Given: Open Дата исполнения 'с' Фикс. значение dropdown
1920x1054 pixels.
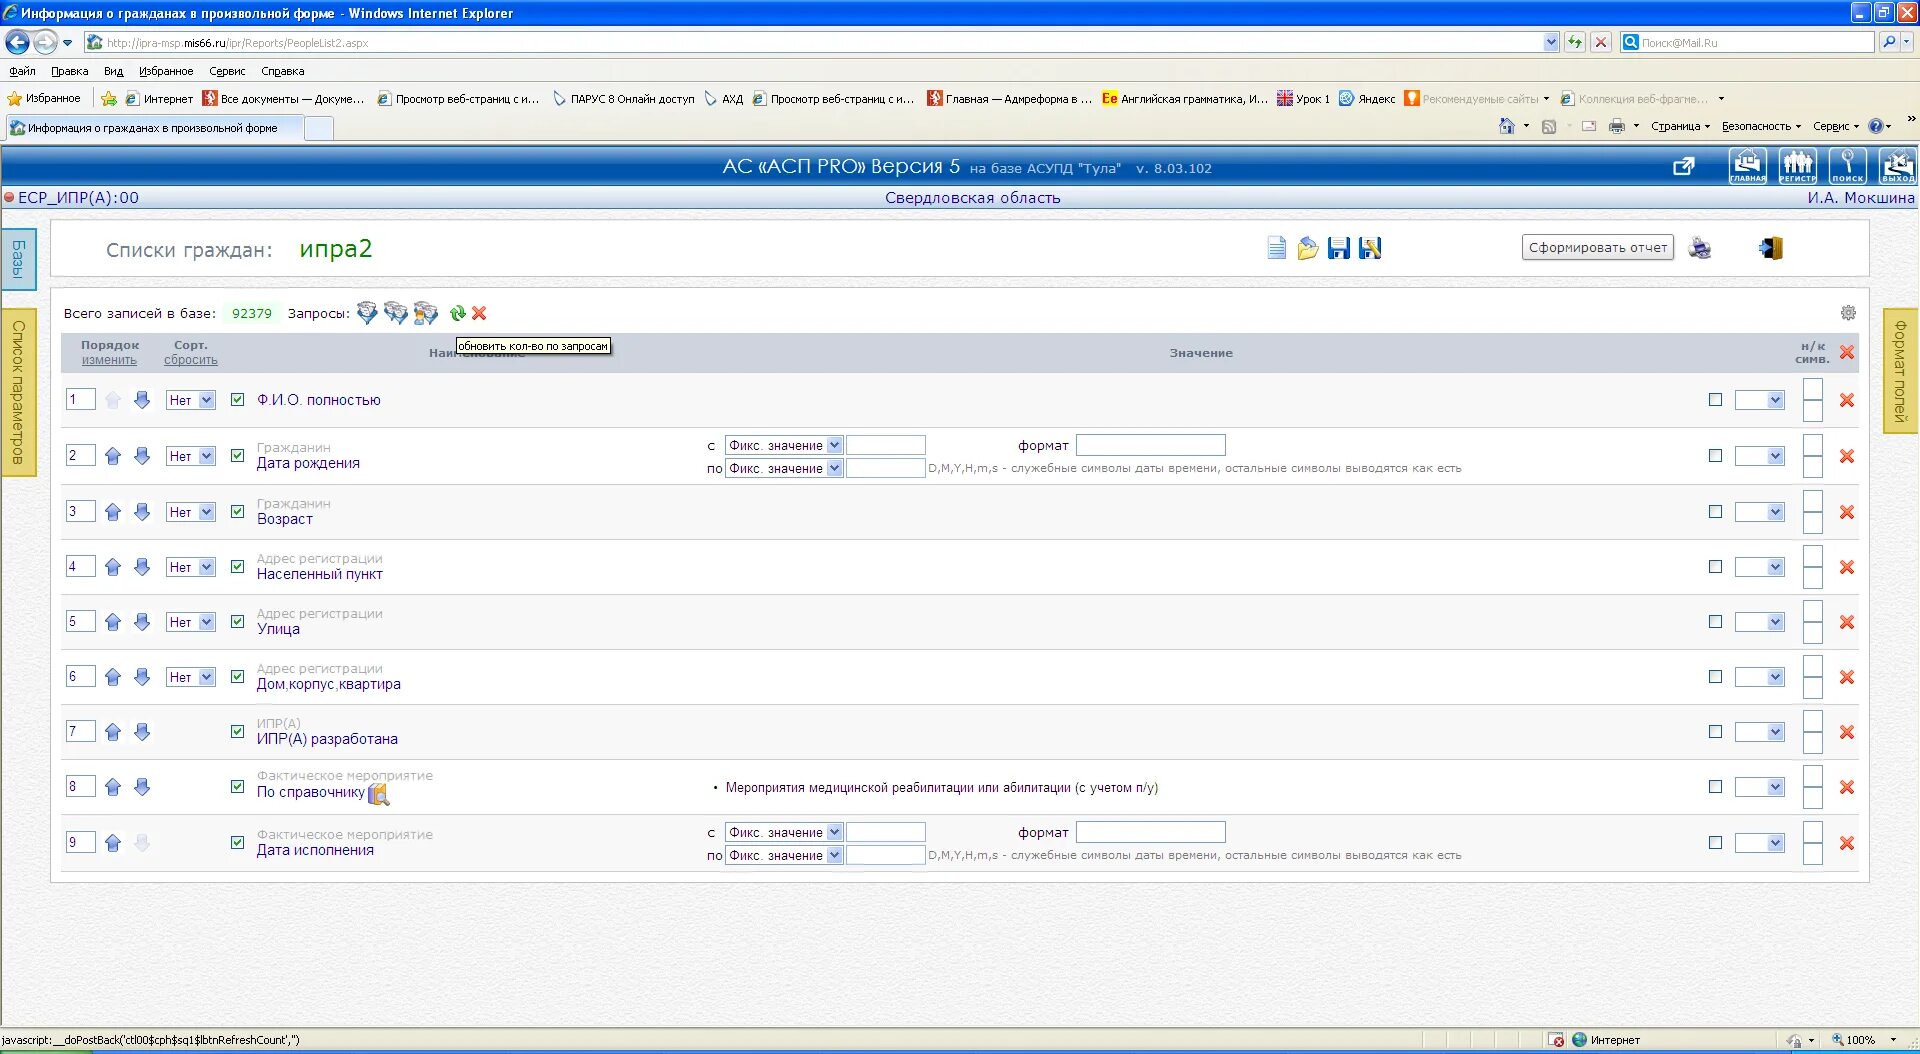Looking at the screenshot, I should click(x=784, y=832).
